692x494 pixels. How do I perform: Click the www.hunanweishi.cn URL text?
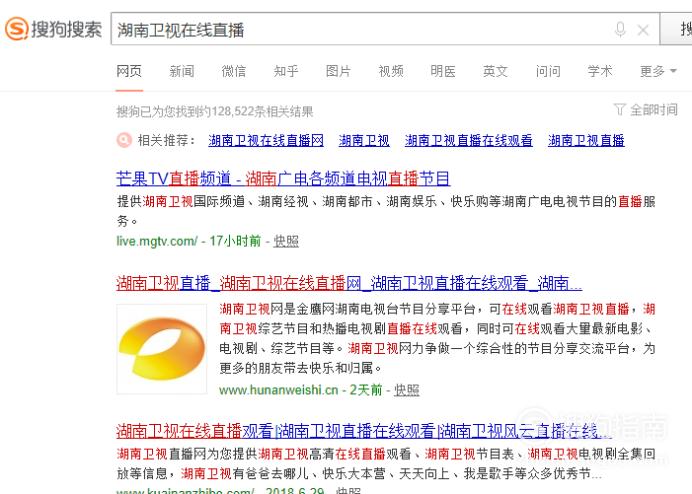tap(278, 390)
